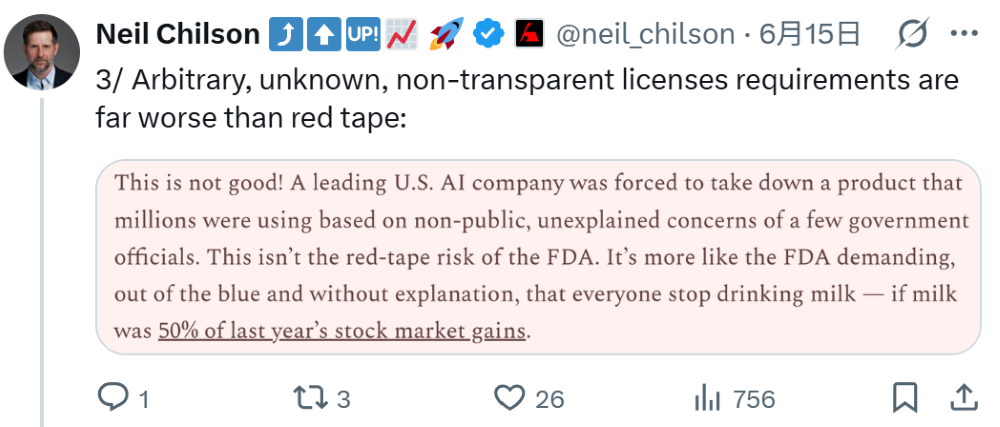Click the chart-increasing emoji in the name
1000x427 pixels.
[402, 34]
